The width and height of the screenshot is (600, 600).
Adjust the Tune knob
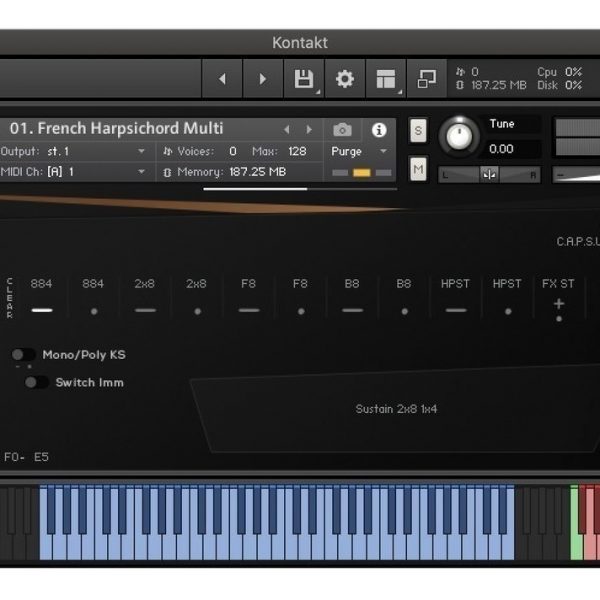(x=459, y=136)
